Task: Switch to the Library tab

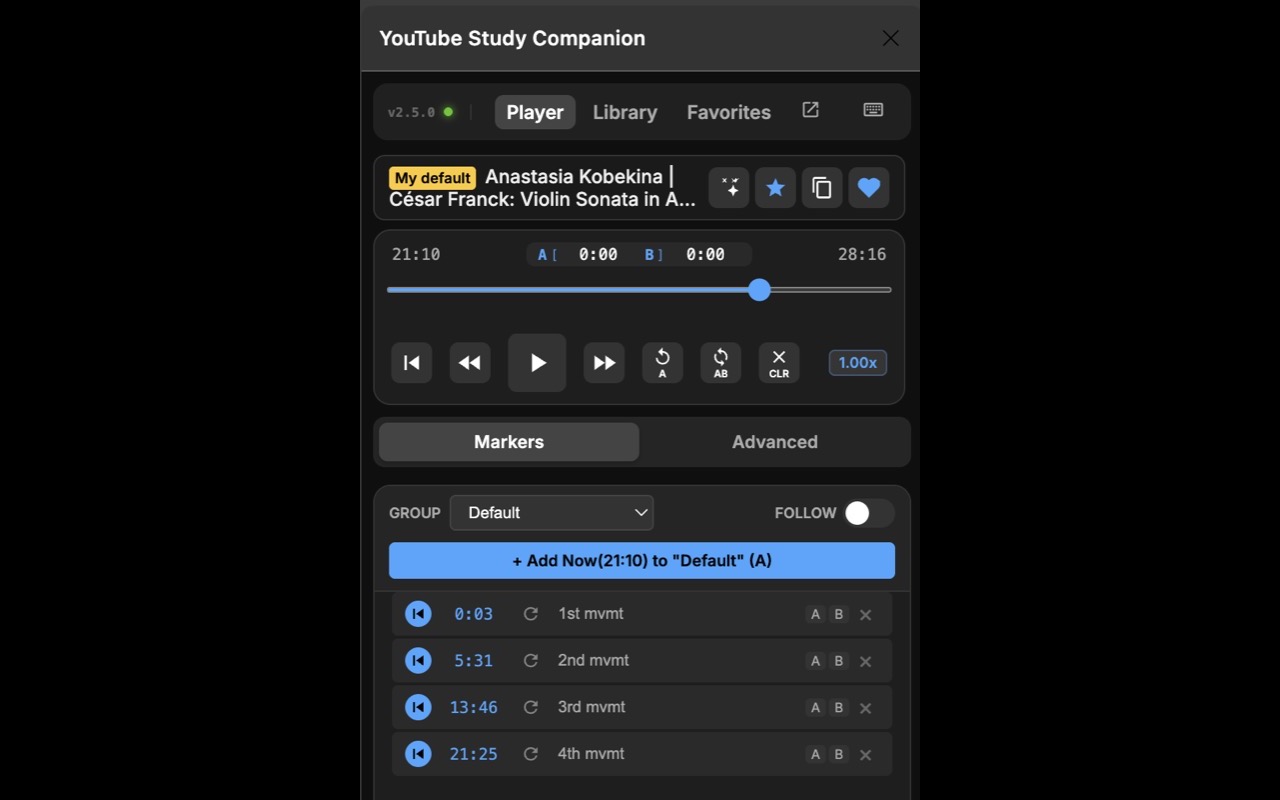Action: coord(624,112)
